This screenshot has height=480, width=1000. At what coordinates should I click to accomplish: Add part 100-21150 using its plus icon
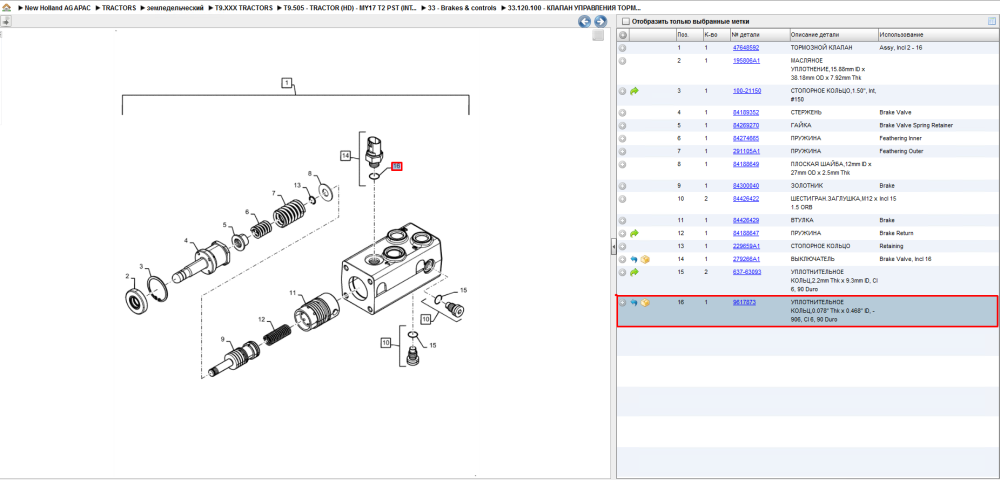(622, 91)
